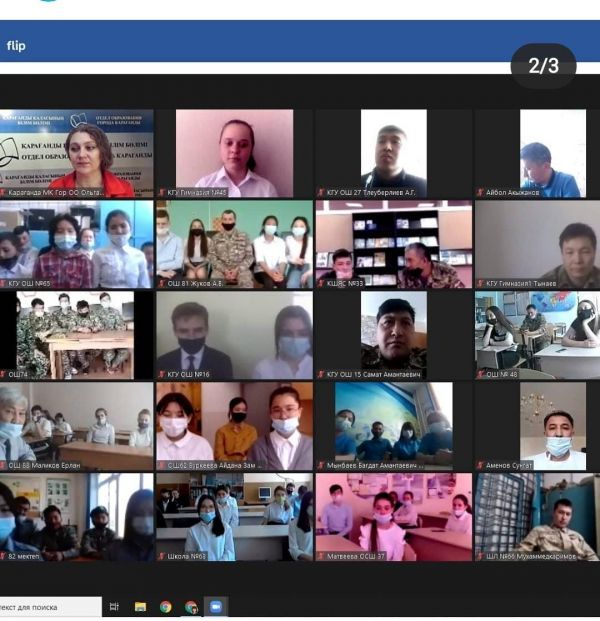600x621 pixels.
Task: Open second Chrome profile icon in taskbar
Action: coord(191,606)
